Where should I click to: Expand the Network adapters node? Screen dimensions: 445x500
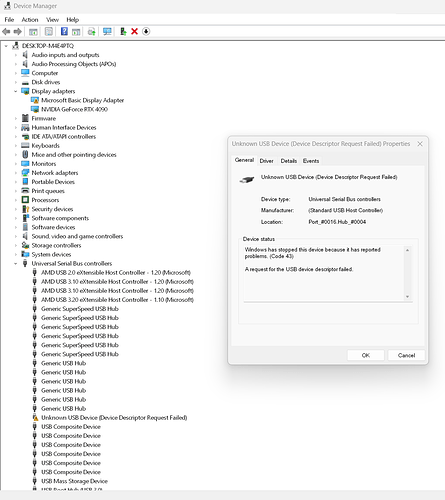(x=15, y=173)
